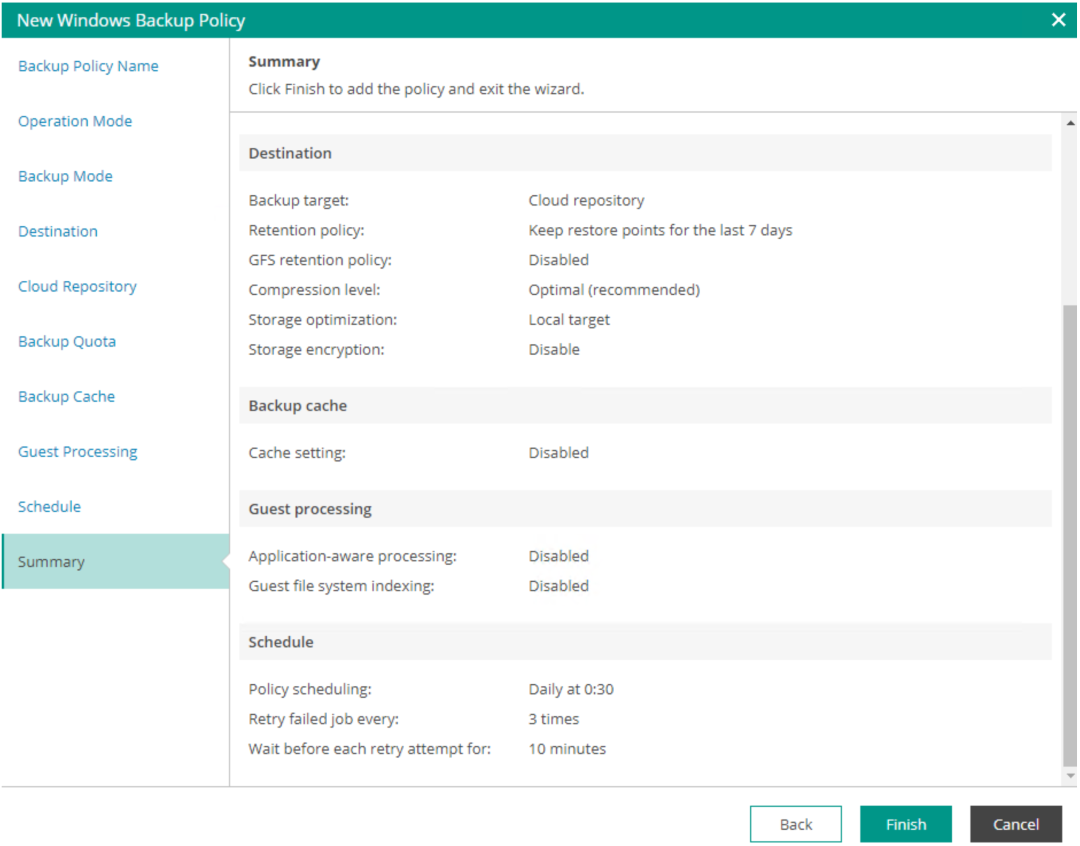Click the bold Summary page heading
The height and width of the screenshot is (846, 1080).
pos(284,62)
